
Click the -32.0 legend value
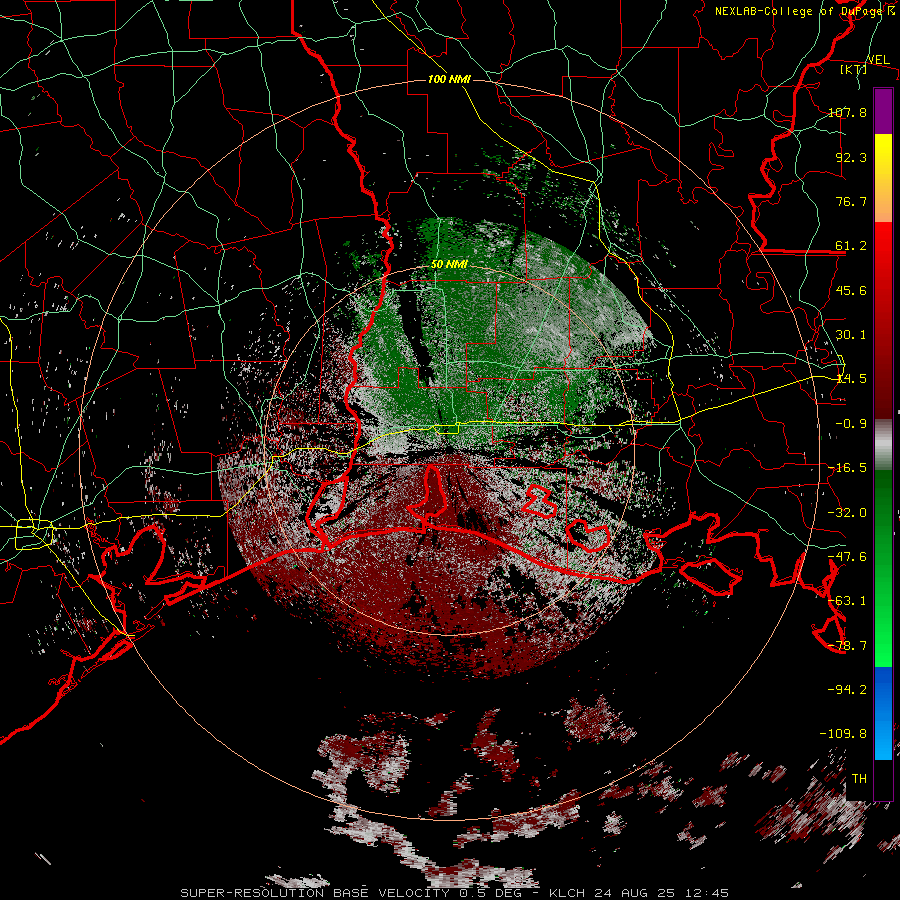click(847, 513)
